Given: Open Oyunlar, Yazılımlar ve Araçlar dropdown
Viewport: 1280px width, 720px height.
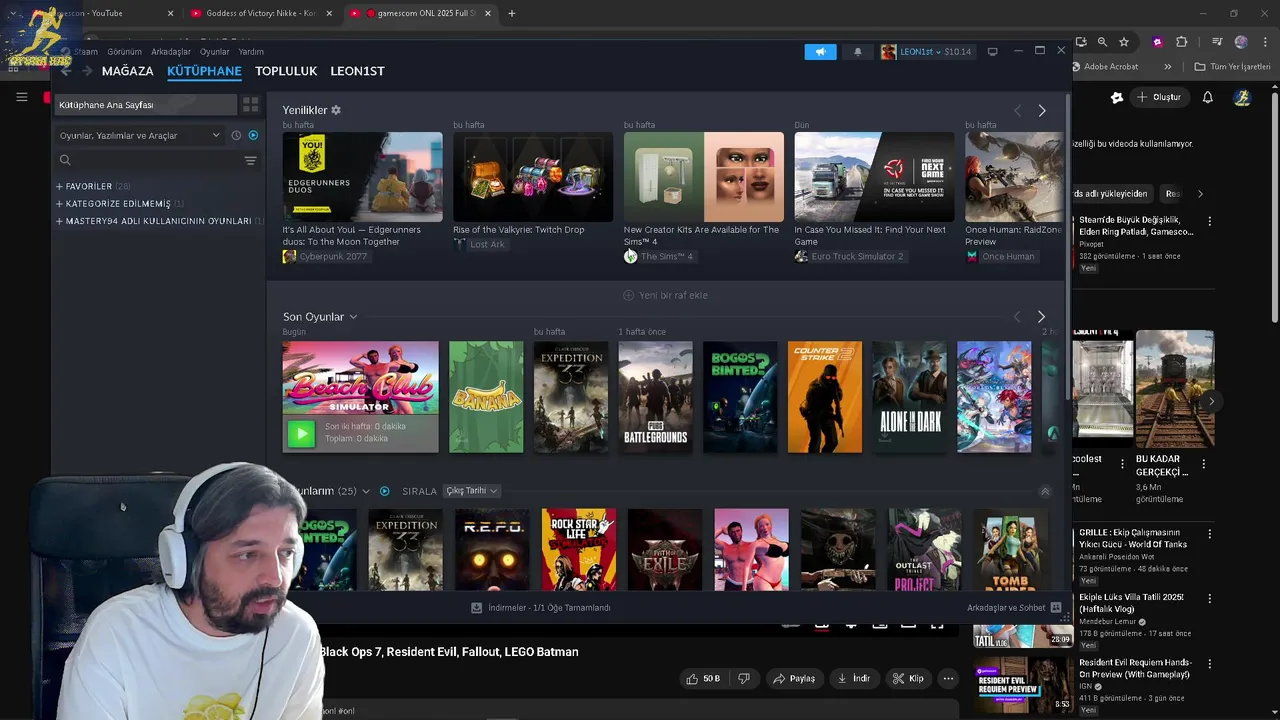Looking at the screenshot, I should tap(139, 135).
